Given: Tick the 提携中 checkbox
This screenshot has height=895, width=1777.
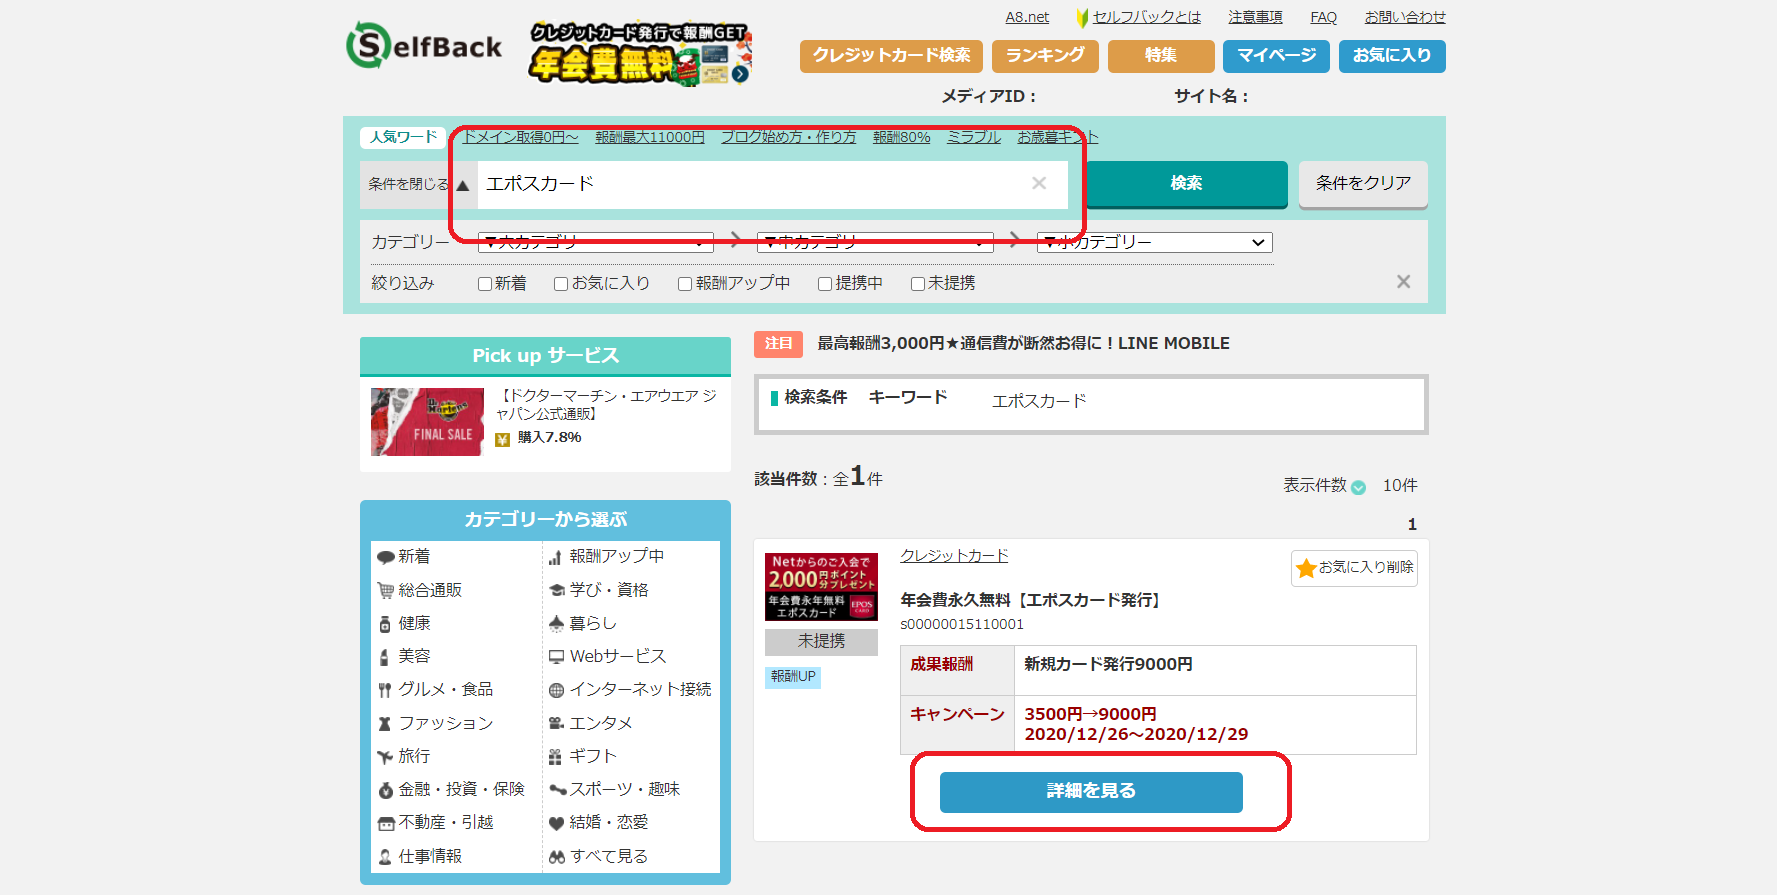Looking at the screenshot, I should [x=825, y=284].
